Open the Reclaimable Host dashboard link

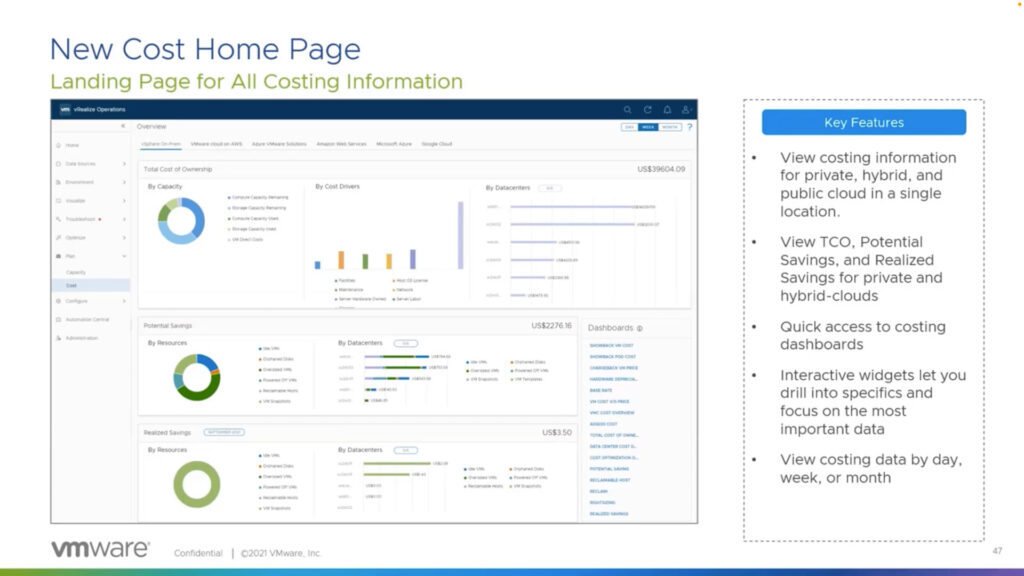point(610,480)
